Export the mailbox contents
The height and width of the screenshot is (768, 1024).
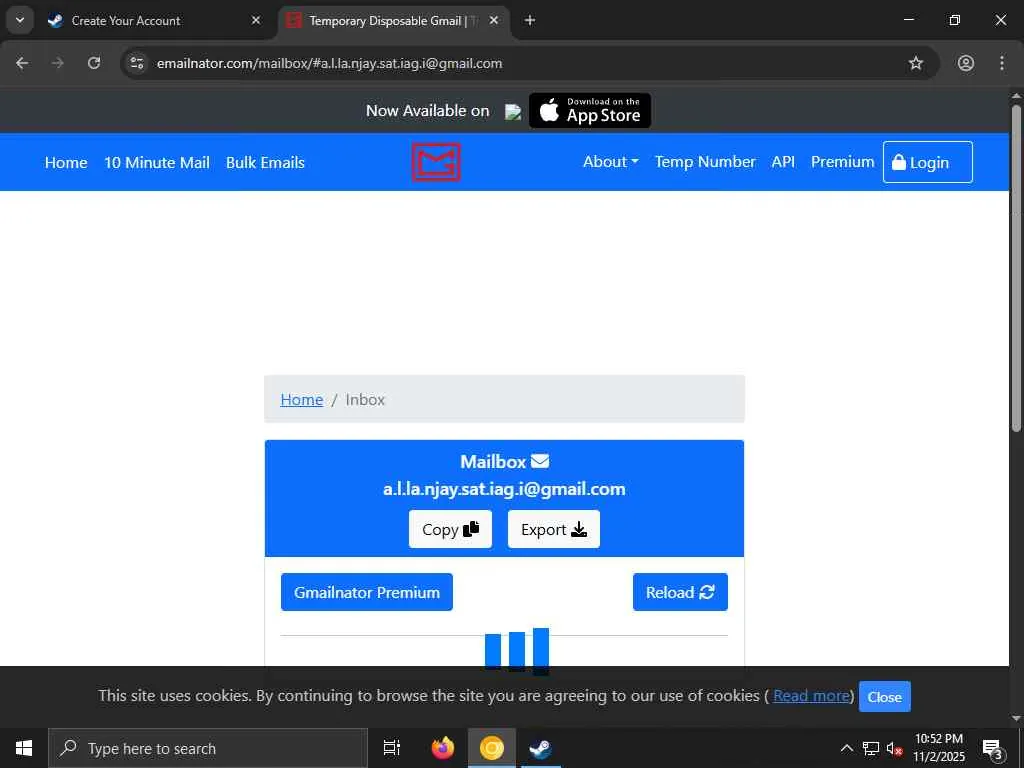(x=554, y=529)
